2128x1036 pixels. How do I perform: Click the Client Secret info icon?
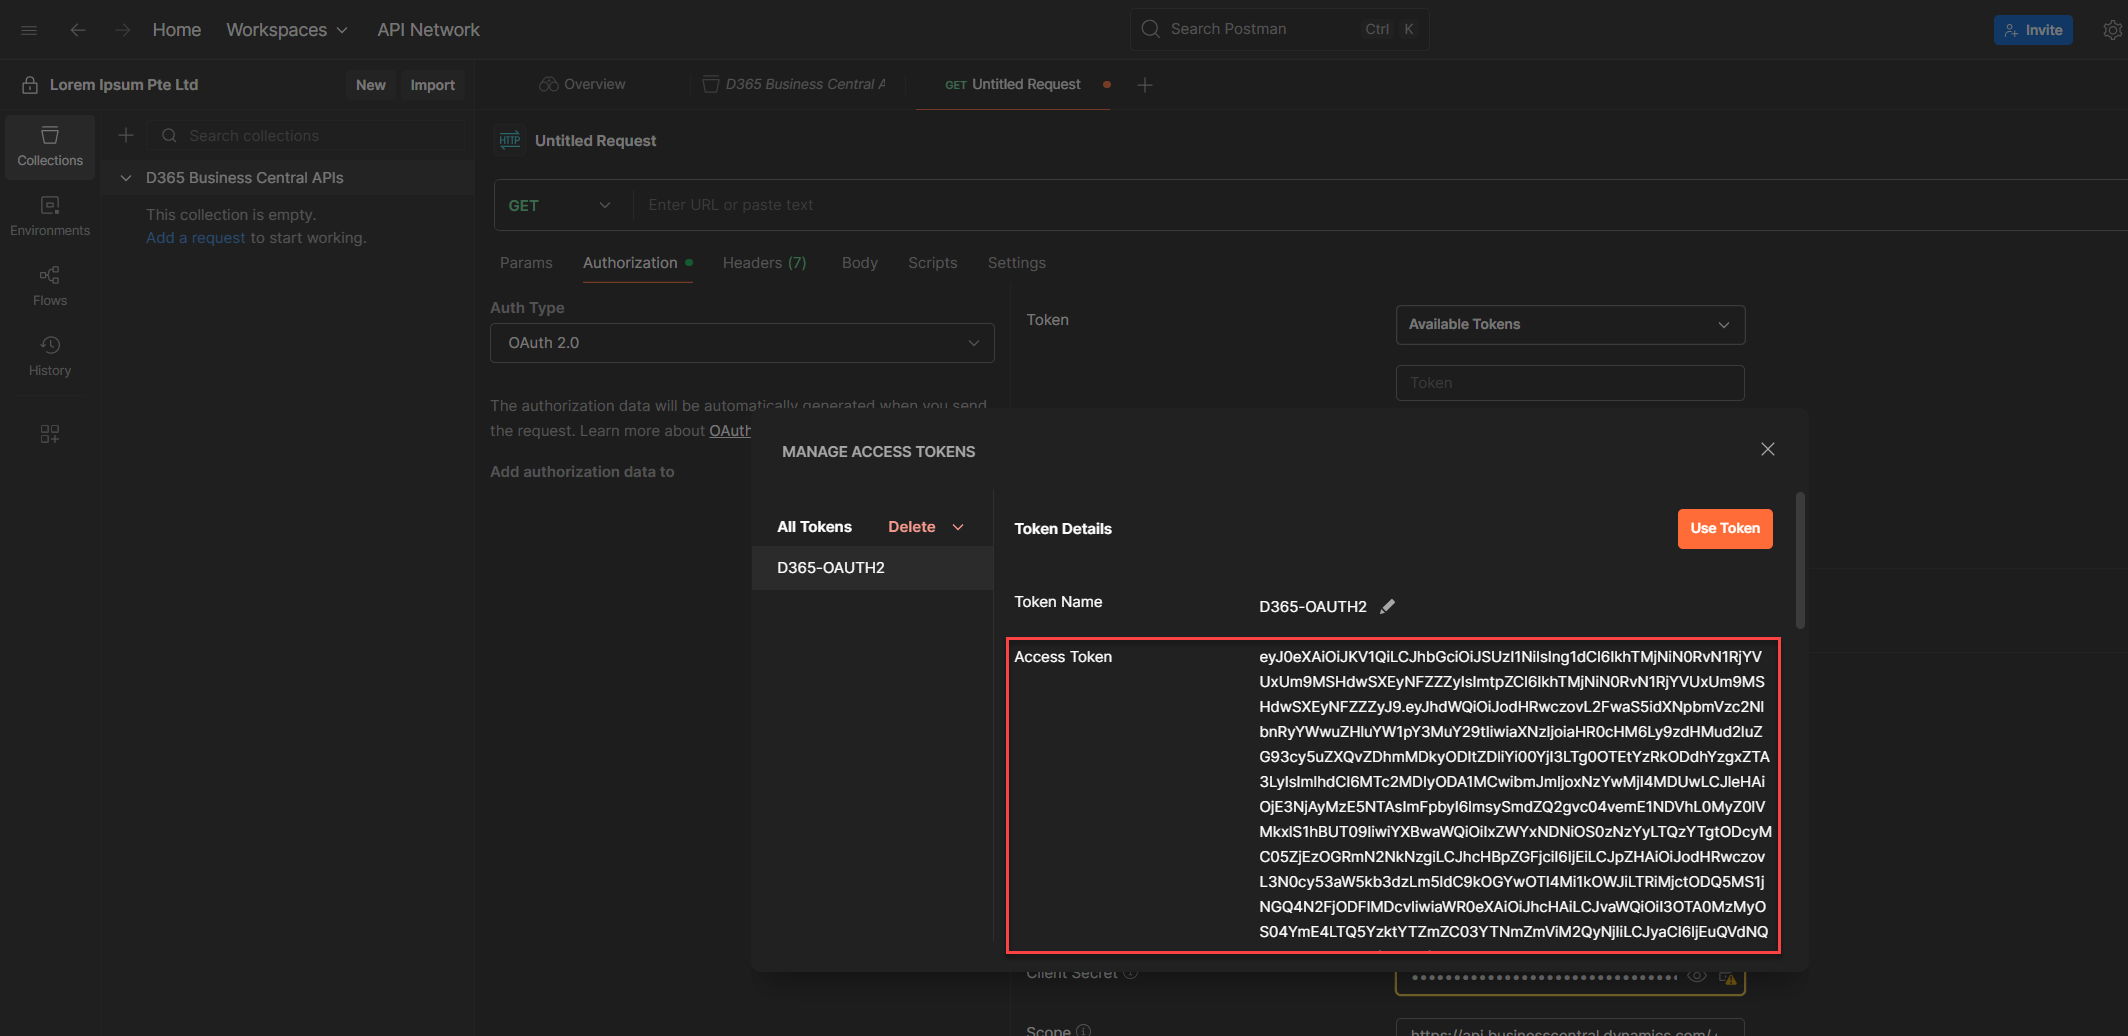1131,973
